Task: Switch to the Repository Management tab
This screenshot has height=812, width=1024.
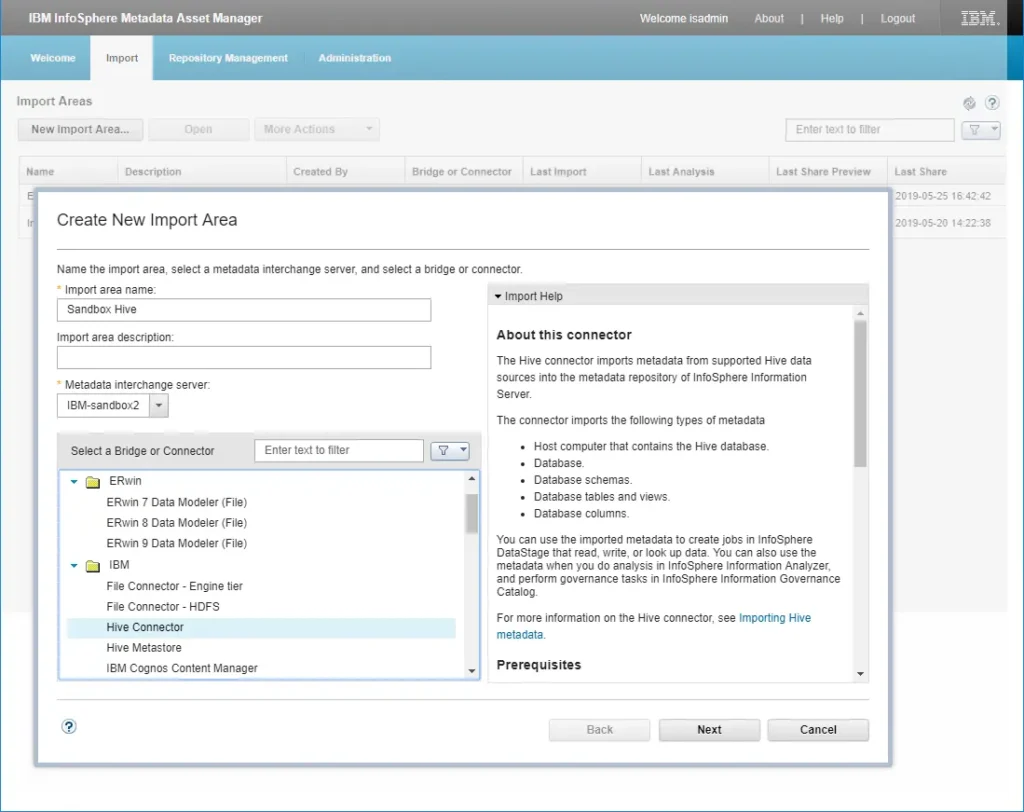Action: (x=228, y=58)
